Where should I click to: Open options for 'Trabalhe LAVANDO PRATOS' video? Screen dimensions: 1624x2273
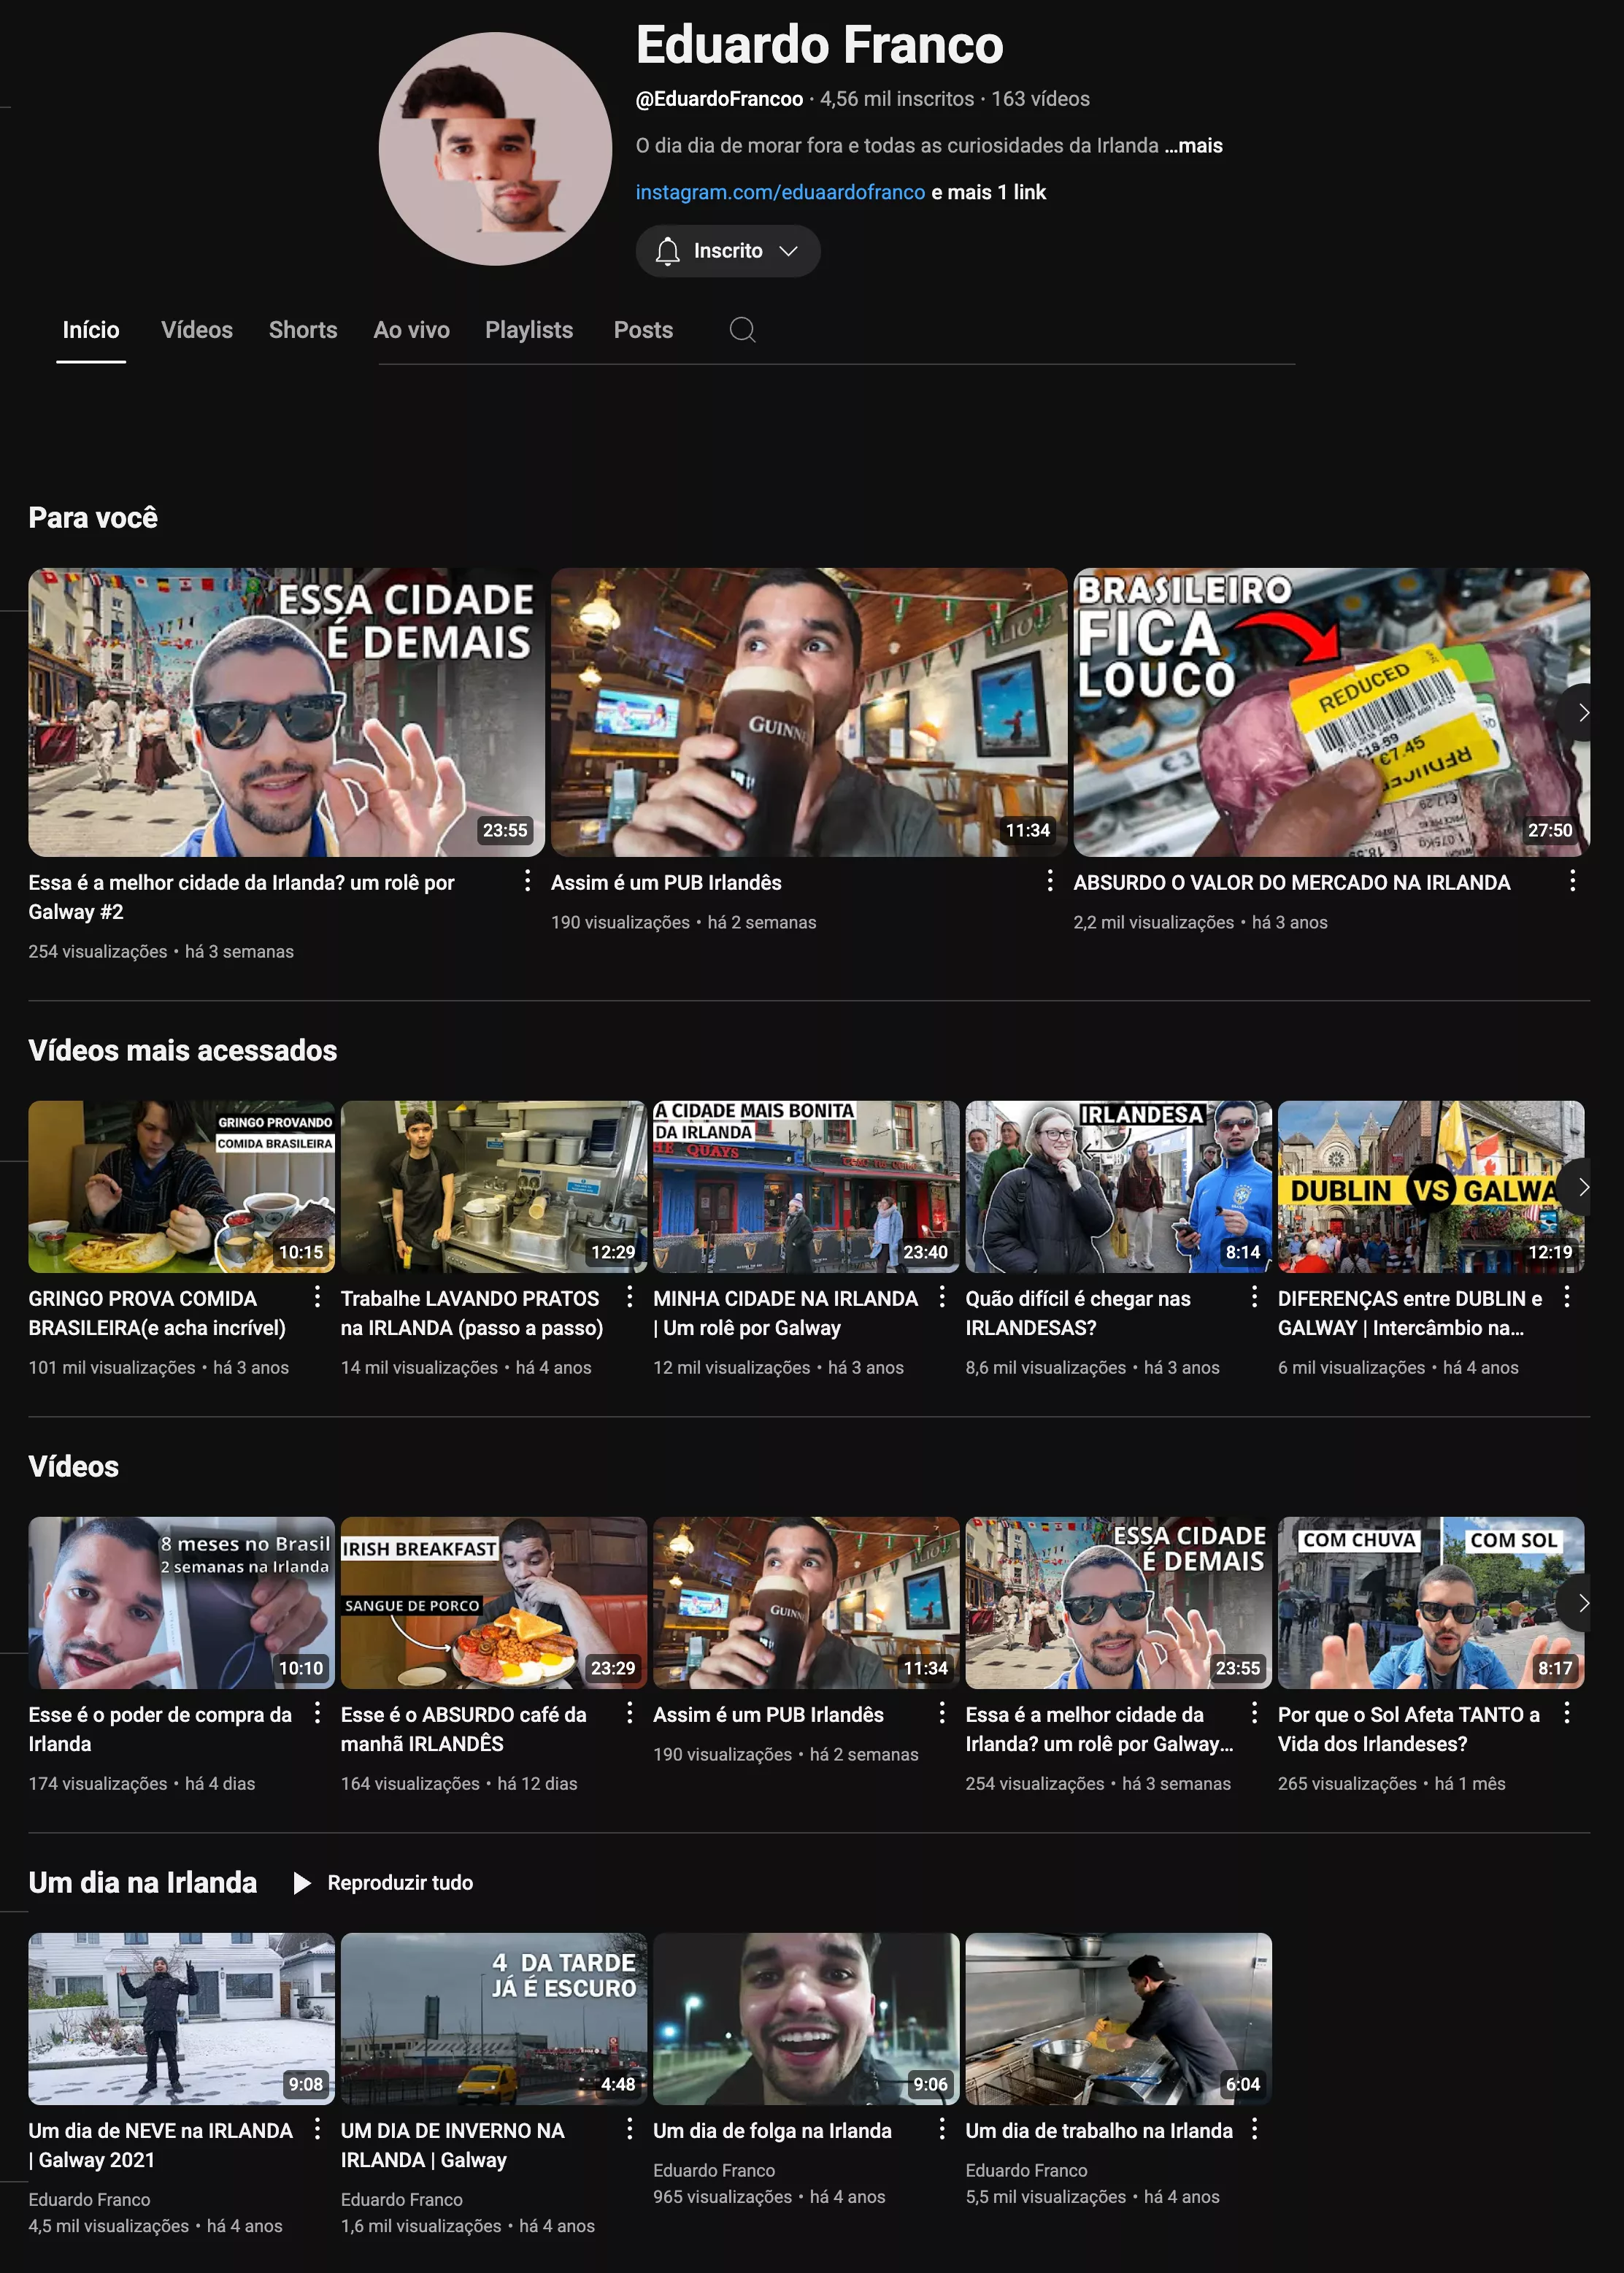(x=629, y=1297)
